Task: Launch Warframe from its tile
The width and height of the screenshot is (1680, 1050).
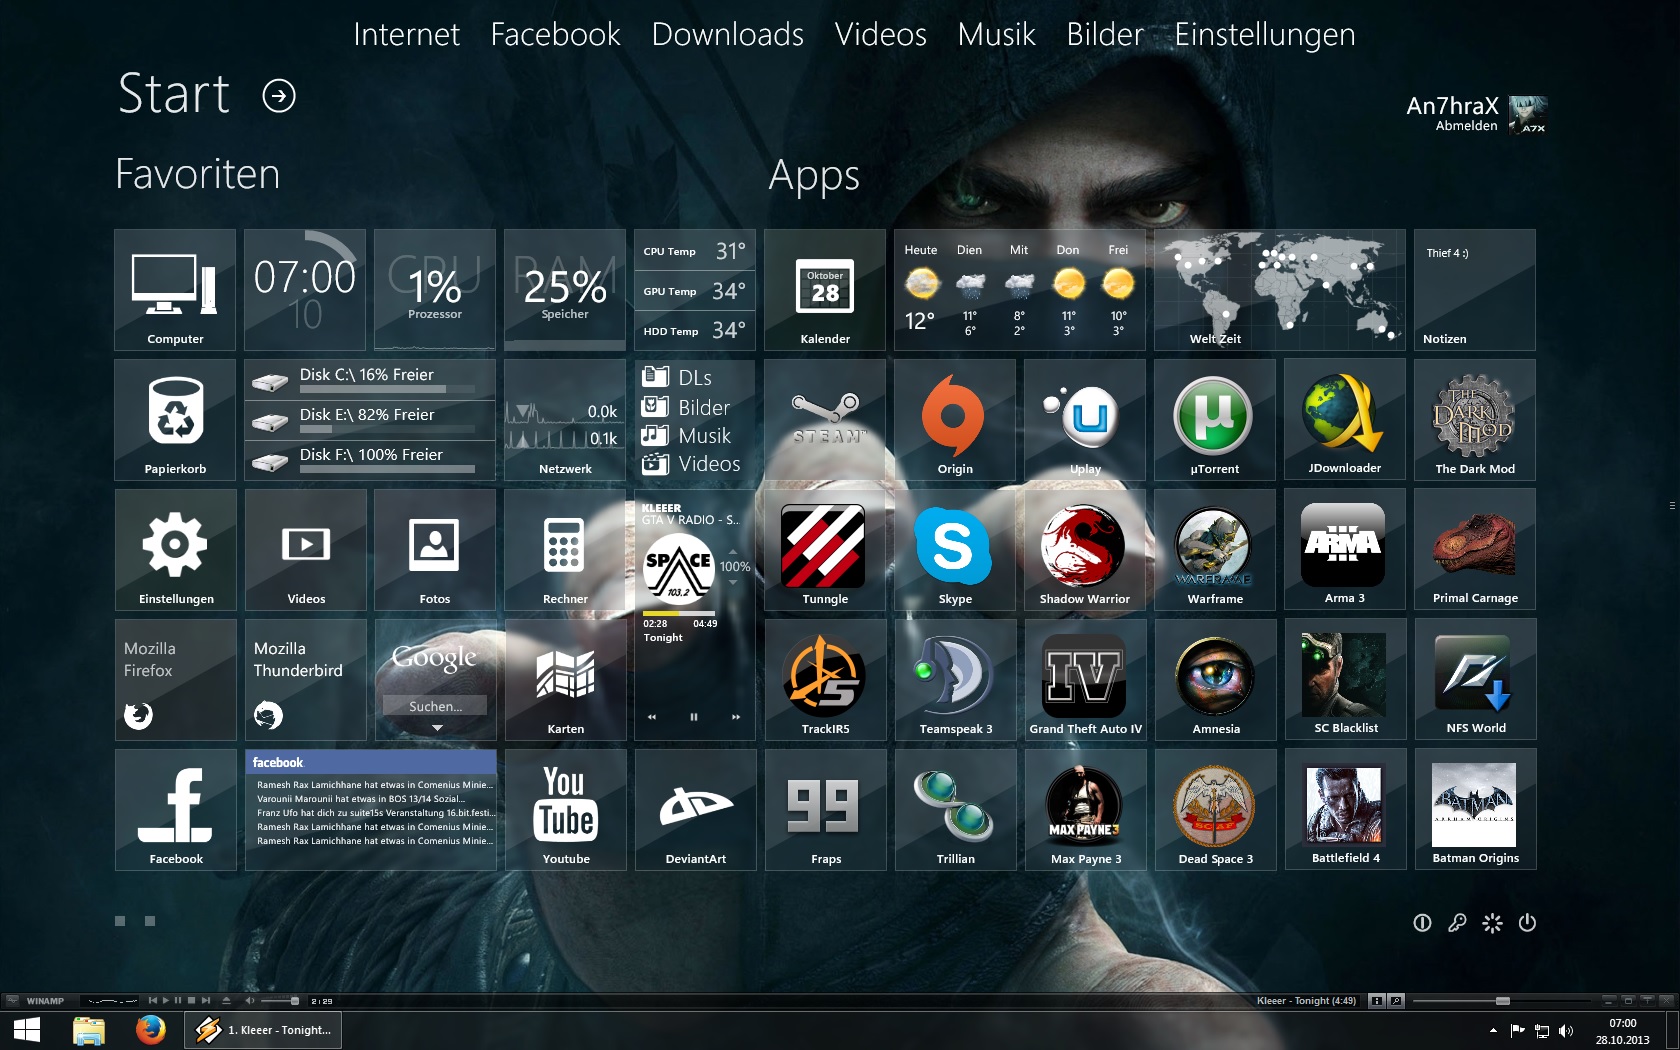Action: coord(1215,550)
